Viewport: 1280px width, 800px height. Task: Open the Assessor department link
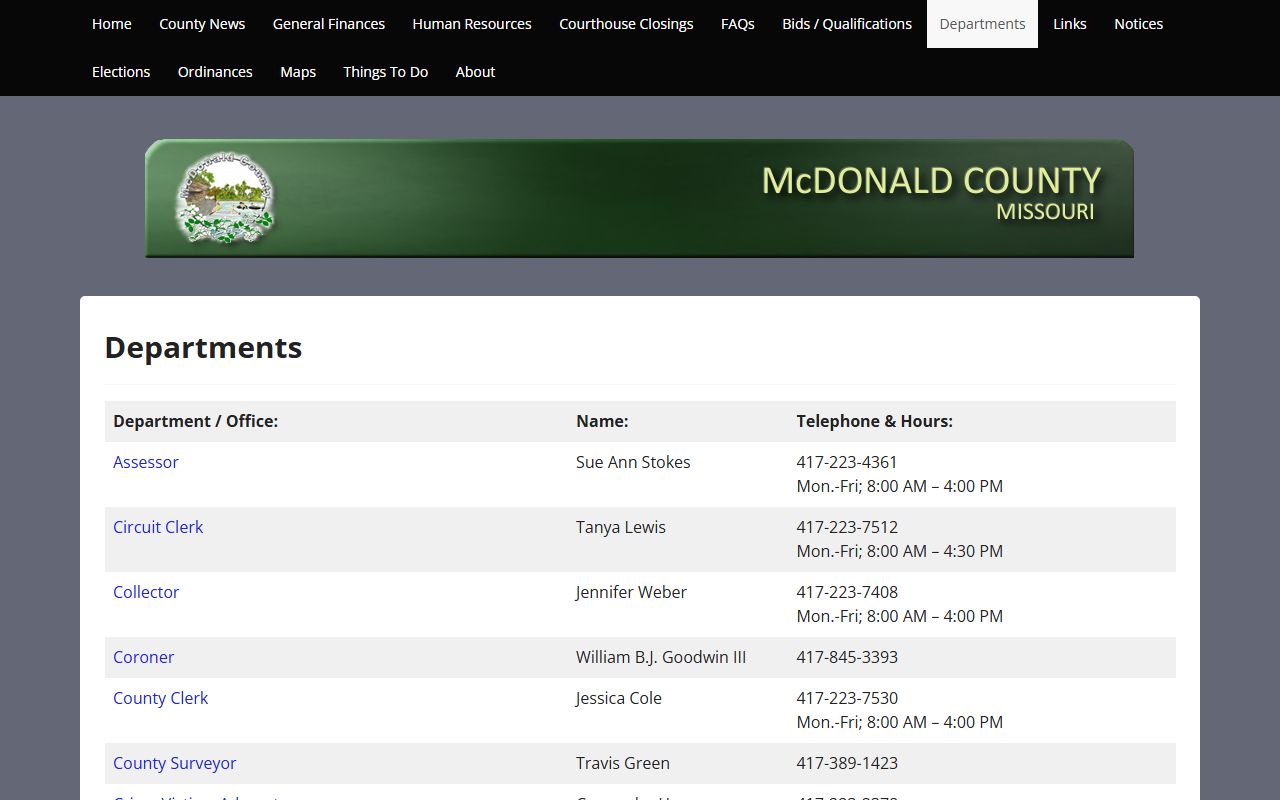[146, 462]
